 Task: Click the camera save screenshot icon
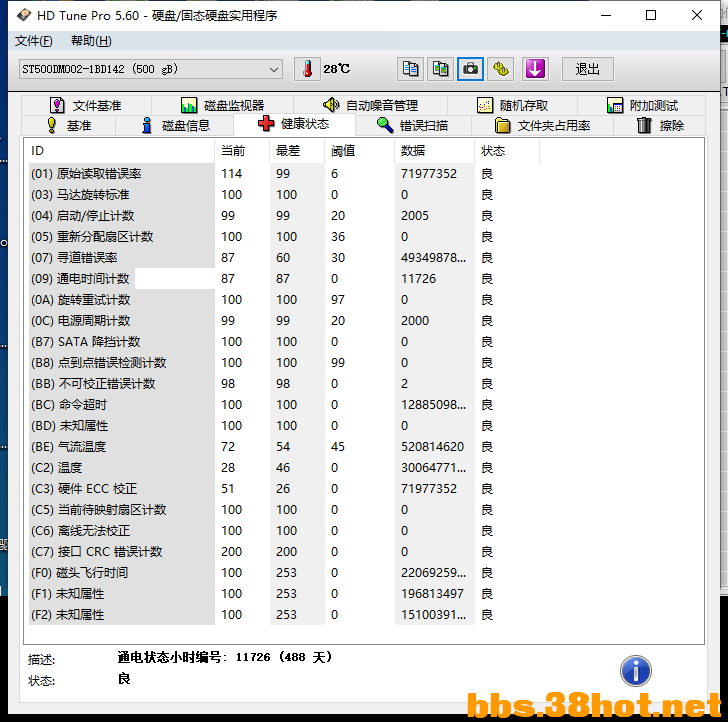point(470,69)
